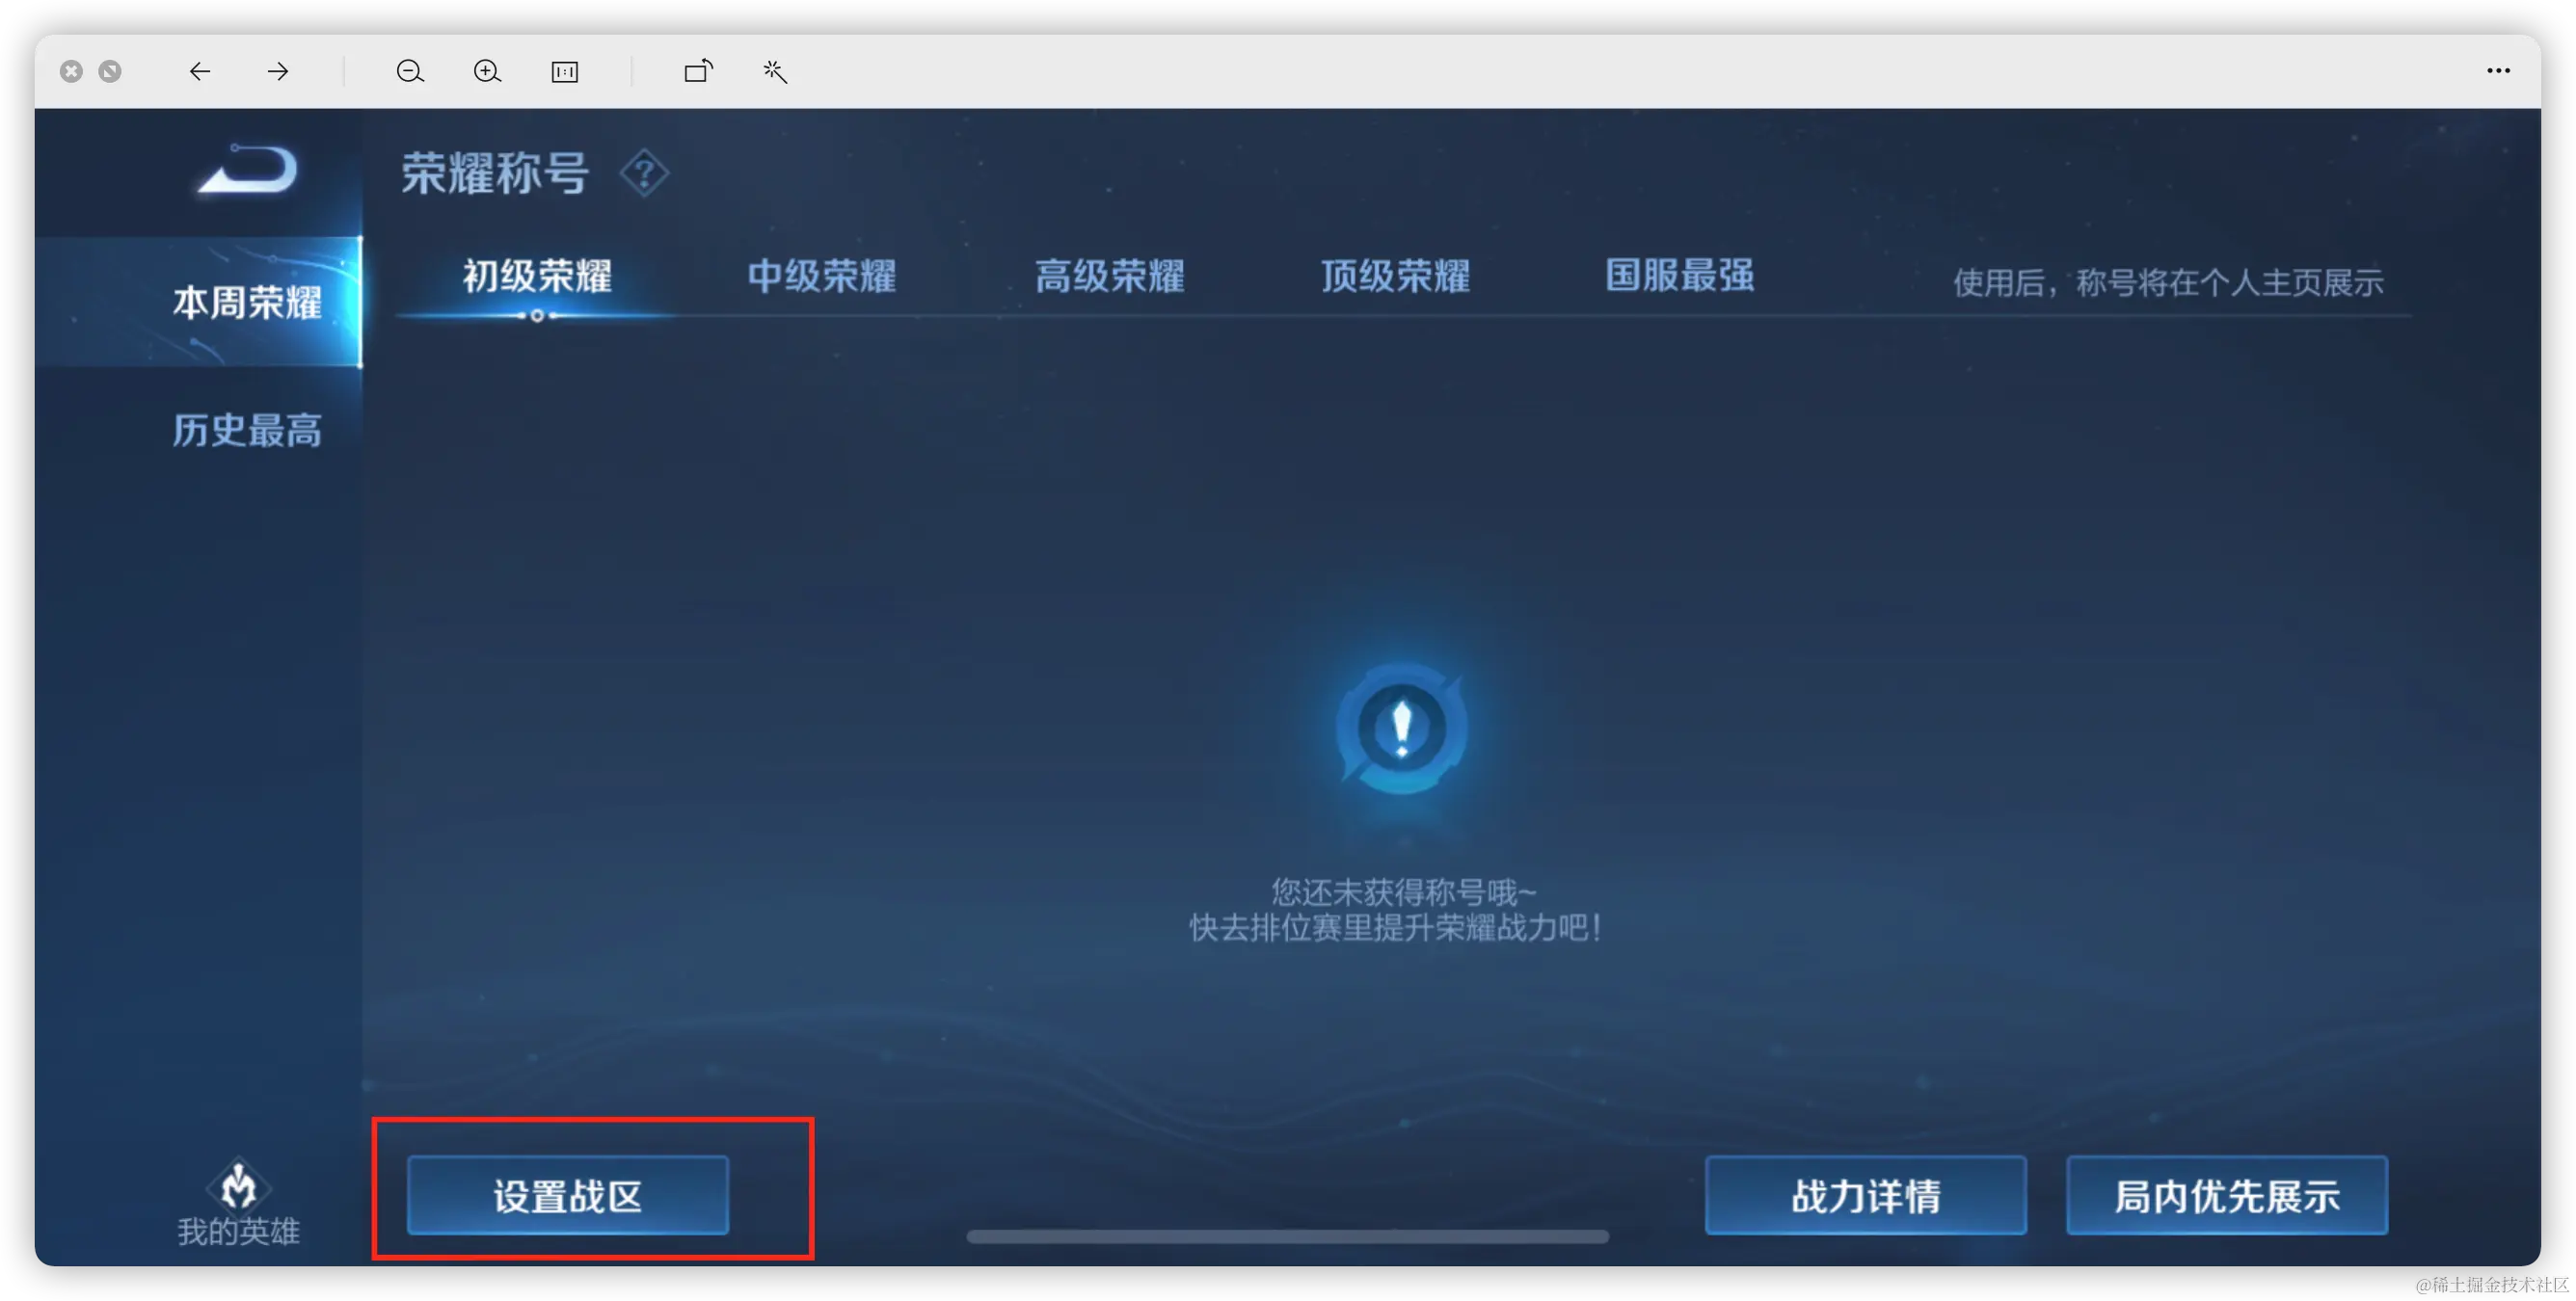Click the zoom in magnifier icon
Viewport: 2576px width, 1301px height.
click(x=487, y=71)
